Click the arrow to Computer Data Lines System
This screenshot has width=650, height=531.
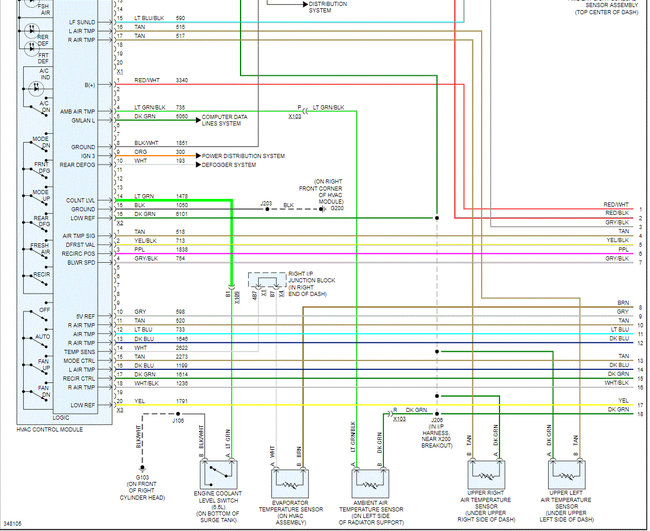(x=199, y=120)
